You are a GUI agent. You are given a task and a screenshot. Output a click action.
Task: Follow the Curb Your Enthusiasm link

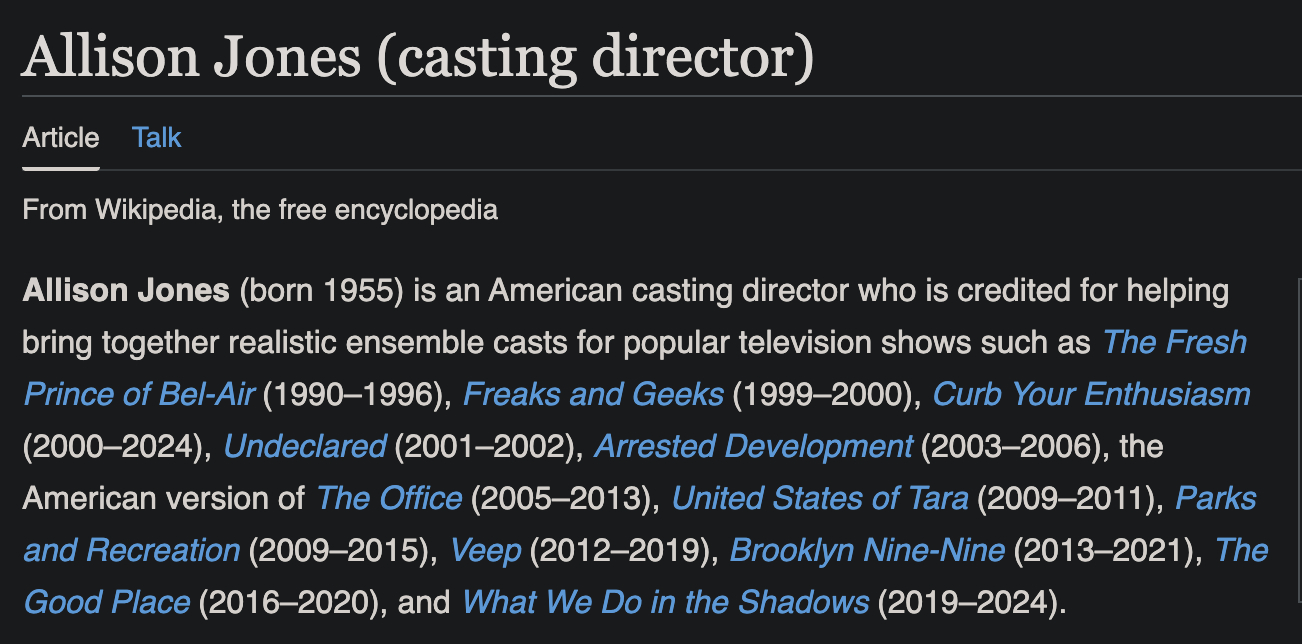click(1091, 394)
